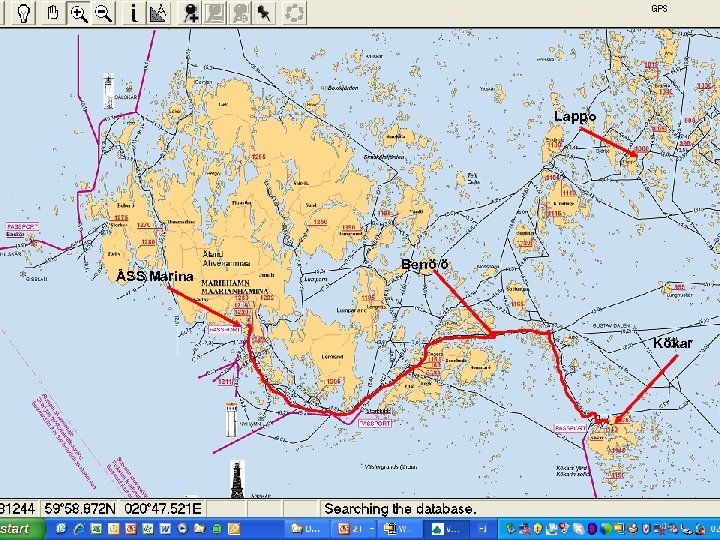
Task: Click the 'Lappo' label on the map
Action: pyautogui.click(x=575, y=116)
